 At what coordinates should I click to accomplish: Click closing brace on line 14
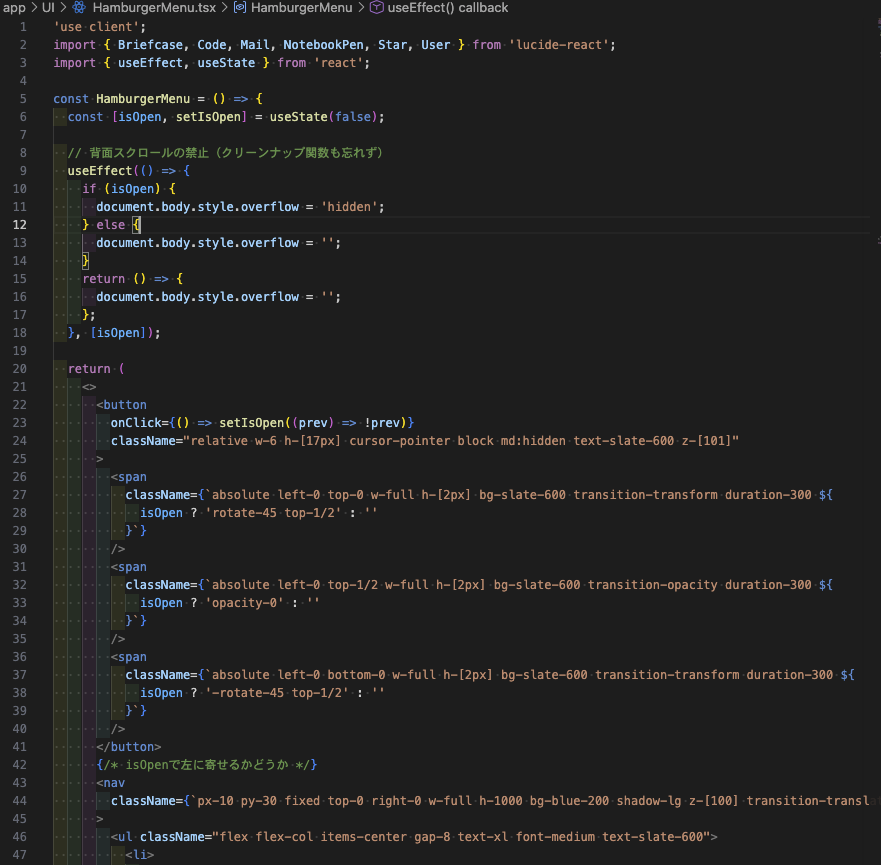coord(85,260)
